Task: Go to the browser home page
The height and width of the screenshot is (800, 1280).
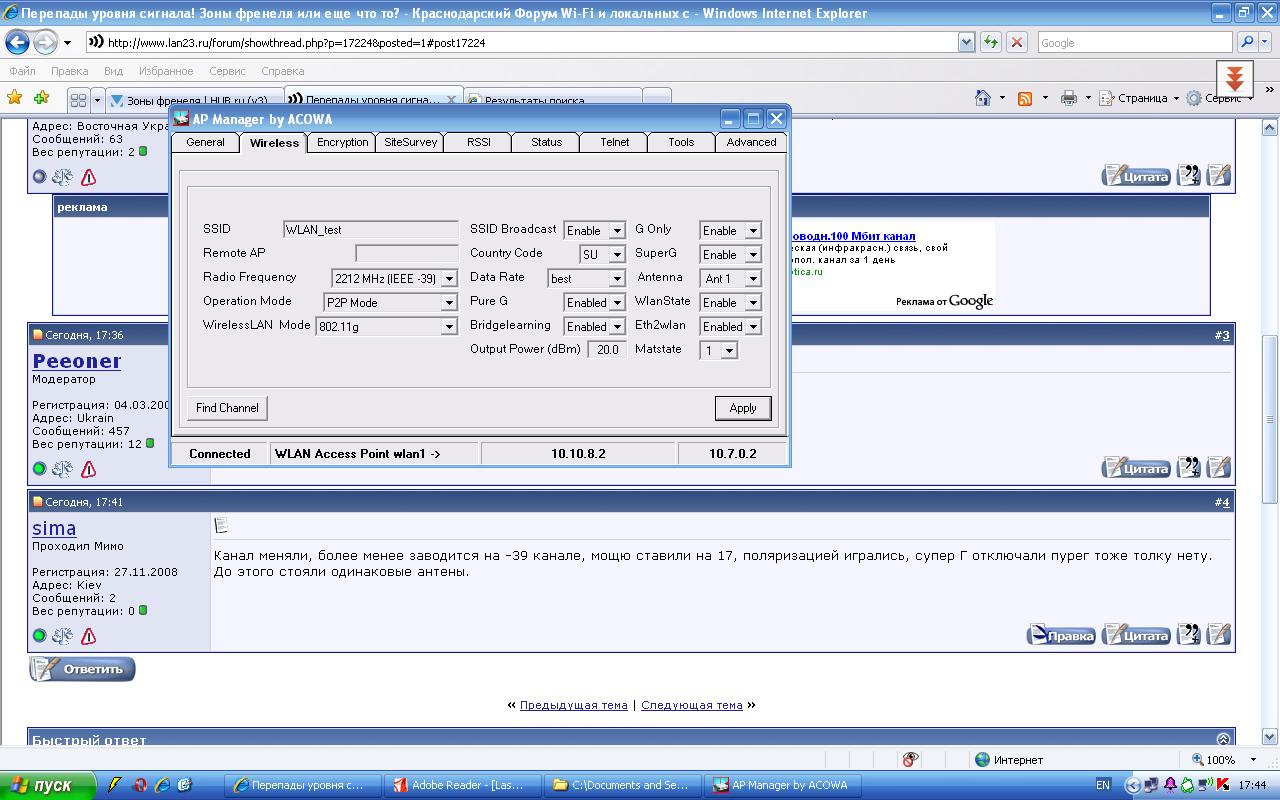Action: pyautogui.click(x=983, y=98)
